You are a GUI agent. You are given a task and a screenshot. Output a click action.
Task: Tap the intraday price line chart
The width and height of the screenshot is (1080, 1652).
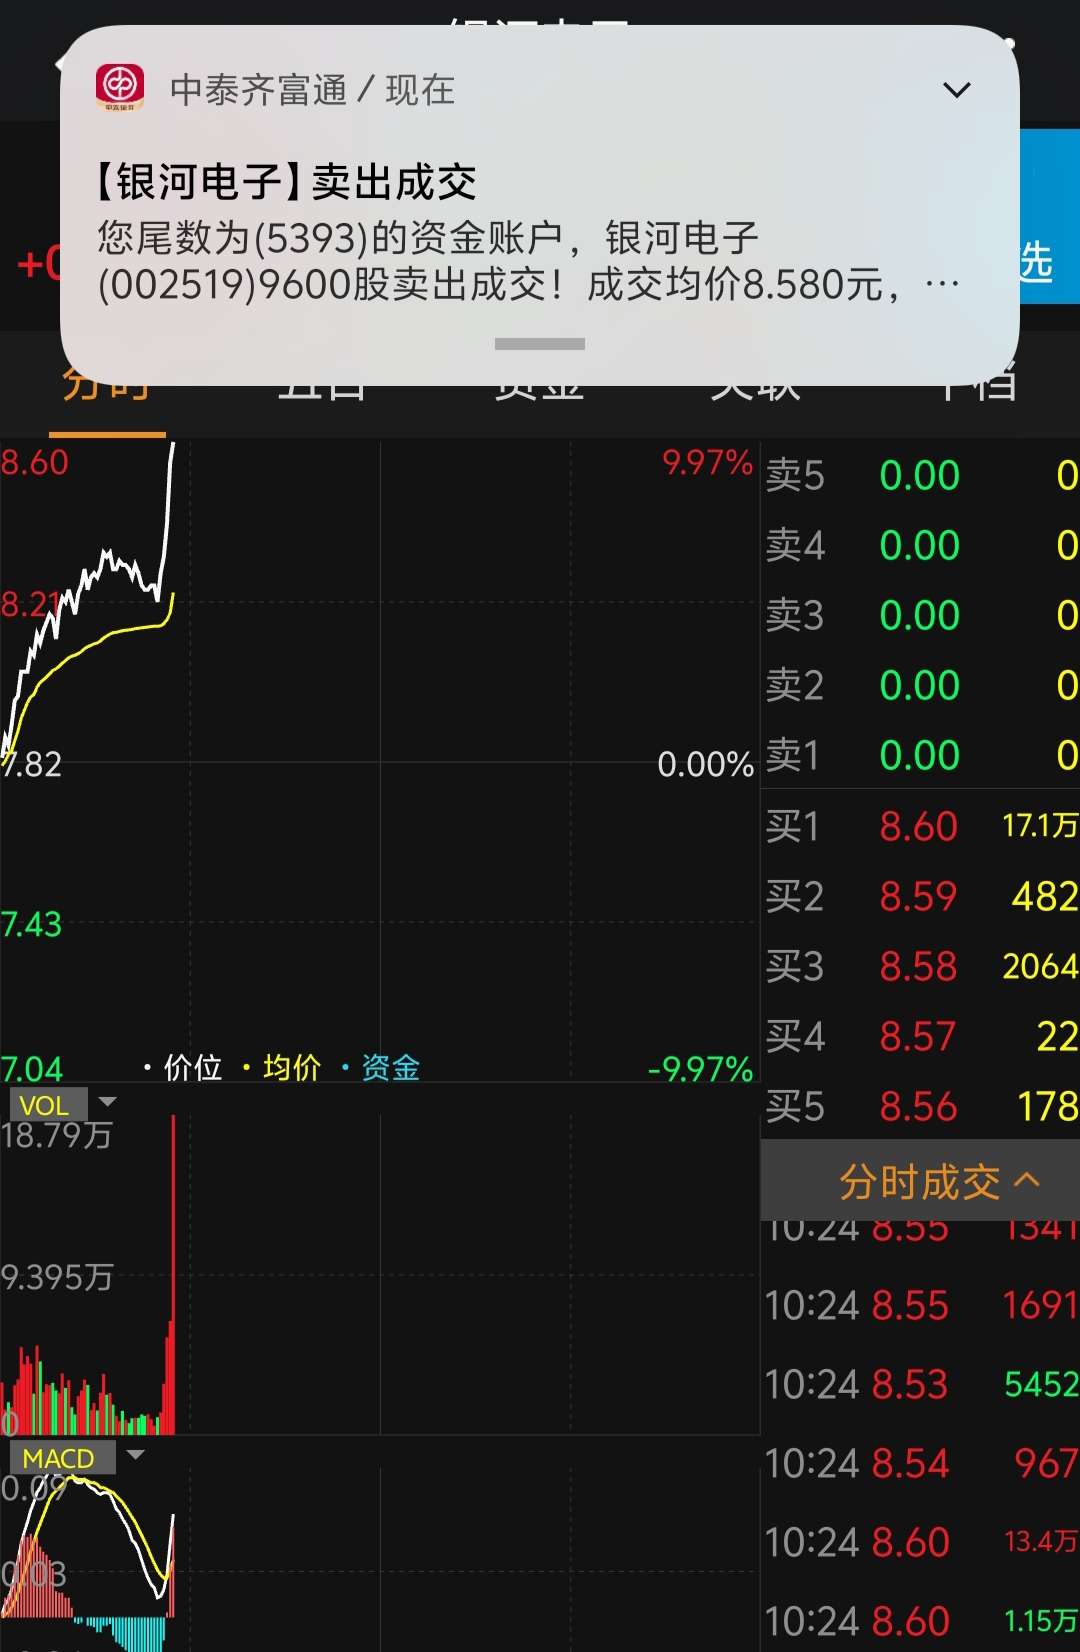tap(380, 760)
